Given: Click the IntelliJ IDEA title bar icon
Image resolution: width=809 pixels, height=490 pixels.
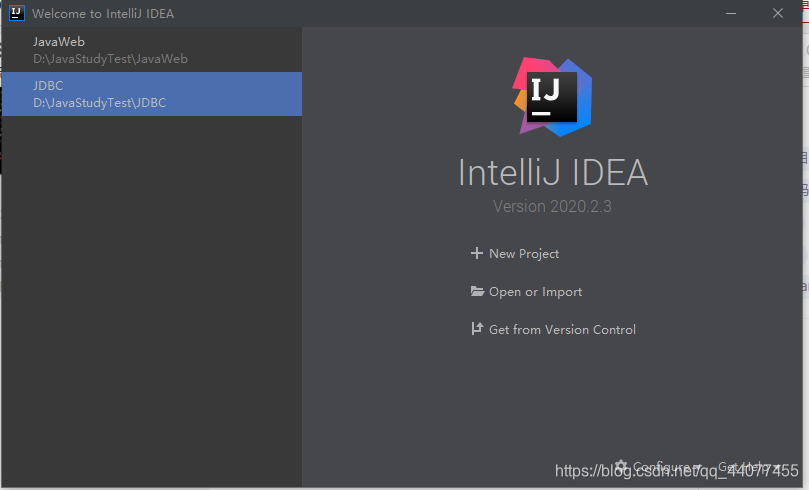Looking at the screenshot, I should [17, 13].
